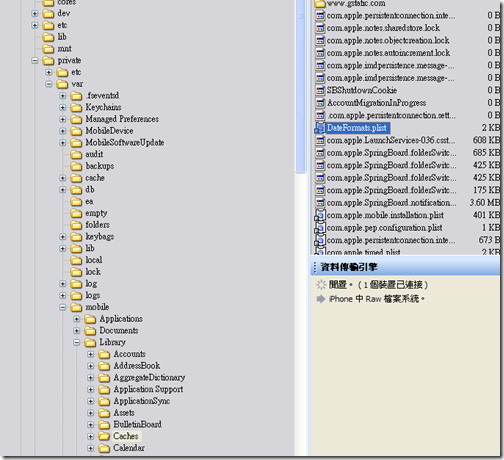The width and height of the screenshot is (504, 460).
Task: Click the 閒置 device connected status text
Action: pyautogui.click(x=378, y=285)
